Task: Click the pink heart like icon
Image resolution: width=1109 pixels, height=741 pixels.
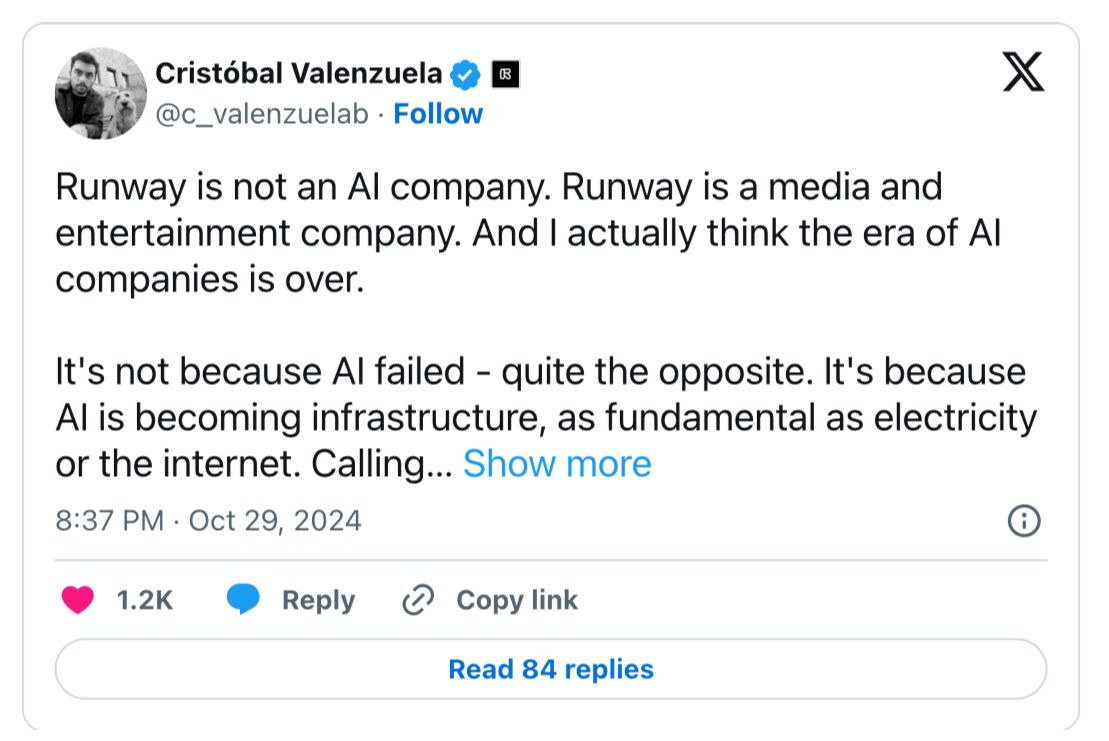Action: pos(78,600)
